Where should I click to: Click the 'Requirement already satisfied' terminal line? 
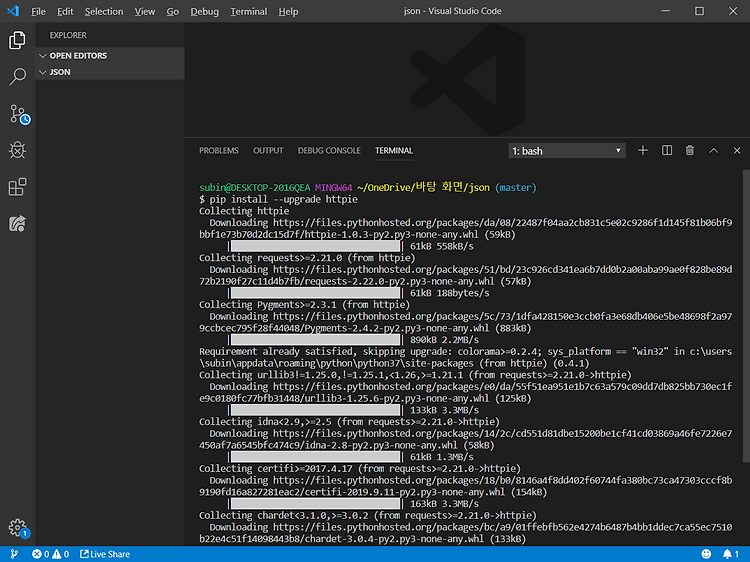(465, 357)
